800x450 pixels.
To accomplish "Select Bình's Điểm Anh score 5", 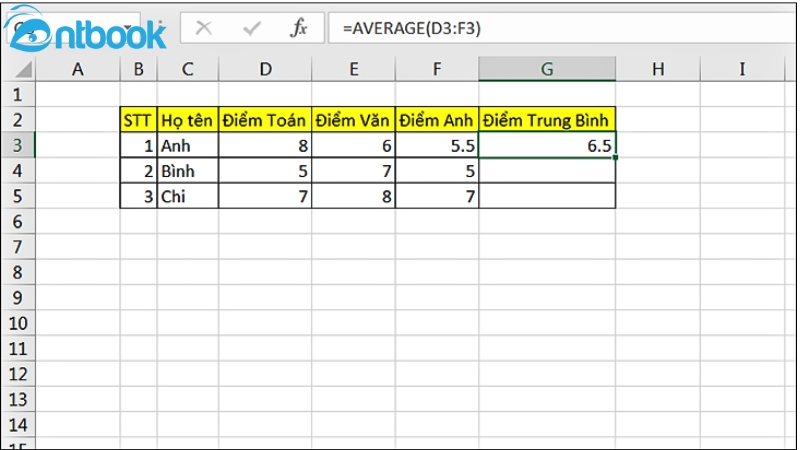I will (437, 171).
